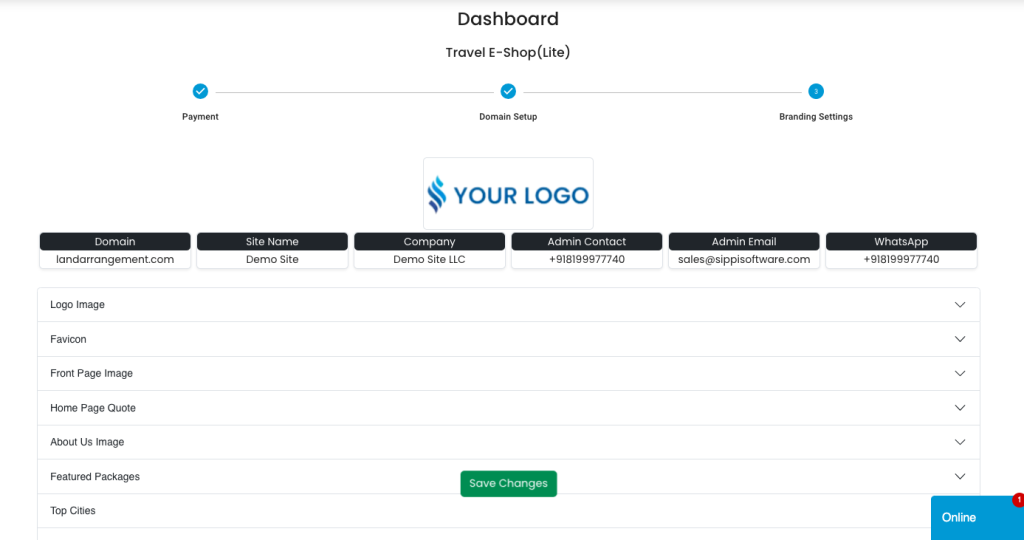Image resolution: width=1024 pixels, height=540 pixels.
Task: Click the chat notification badge
Action: tap(1018, 500)
